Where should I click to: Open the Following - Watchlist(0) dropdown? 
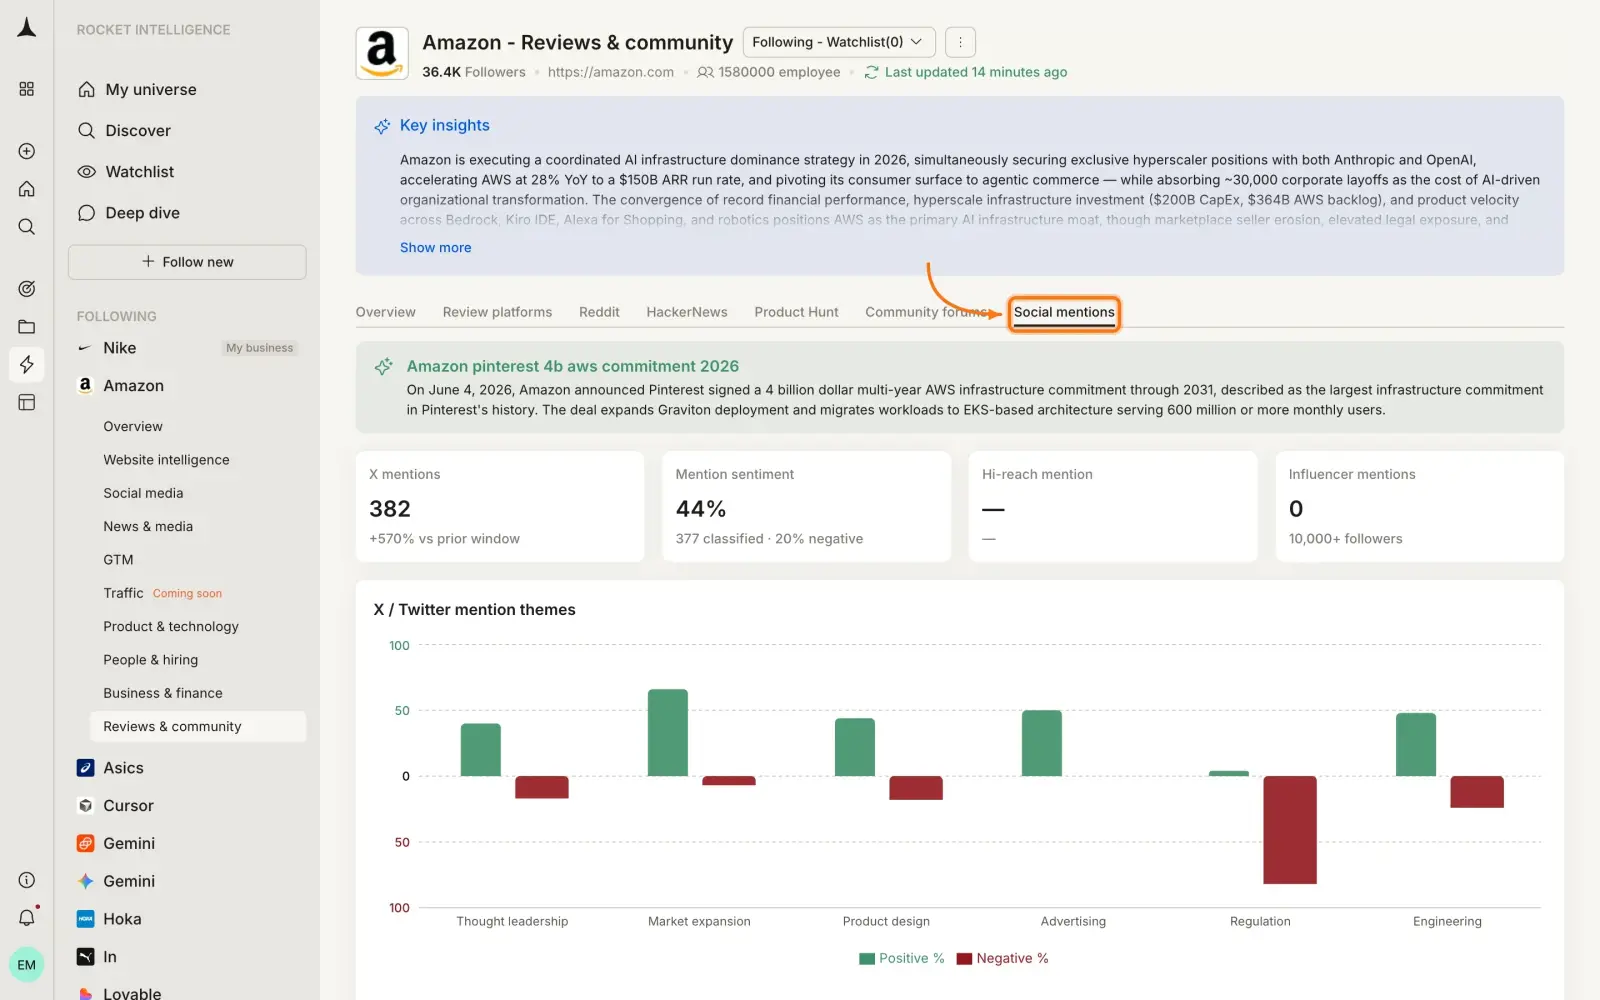point(839,42)
